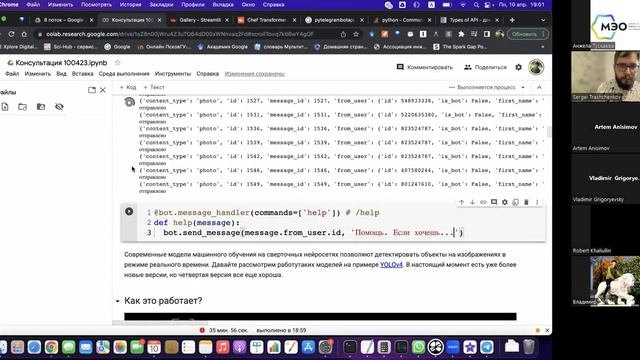Move the code cell up
The width and height of the screenshot is (640, 360).
tap(462, 202)
